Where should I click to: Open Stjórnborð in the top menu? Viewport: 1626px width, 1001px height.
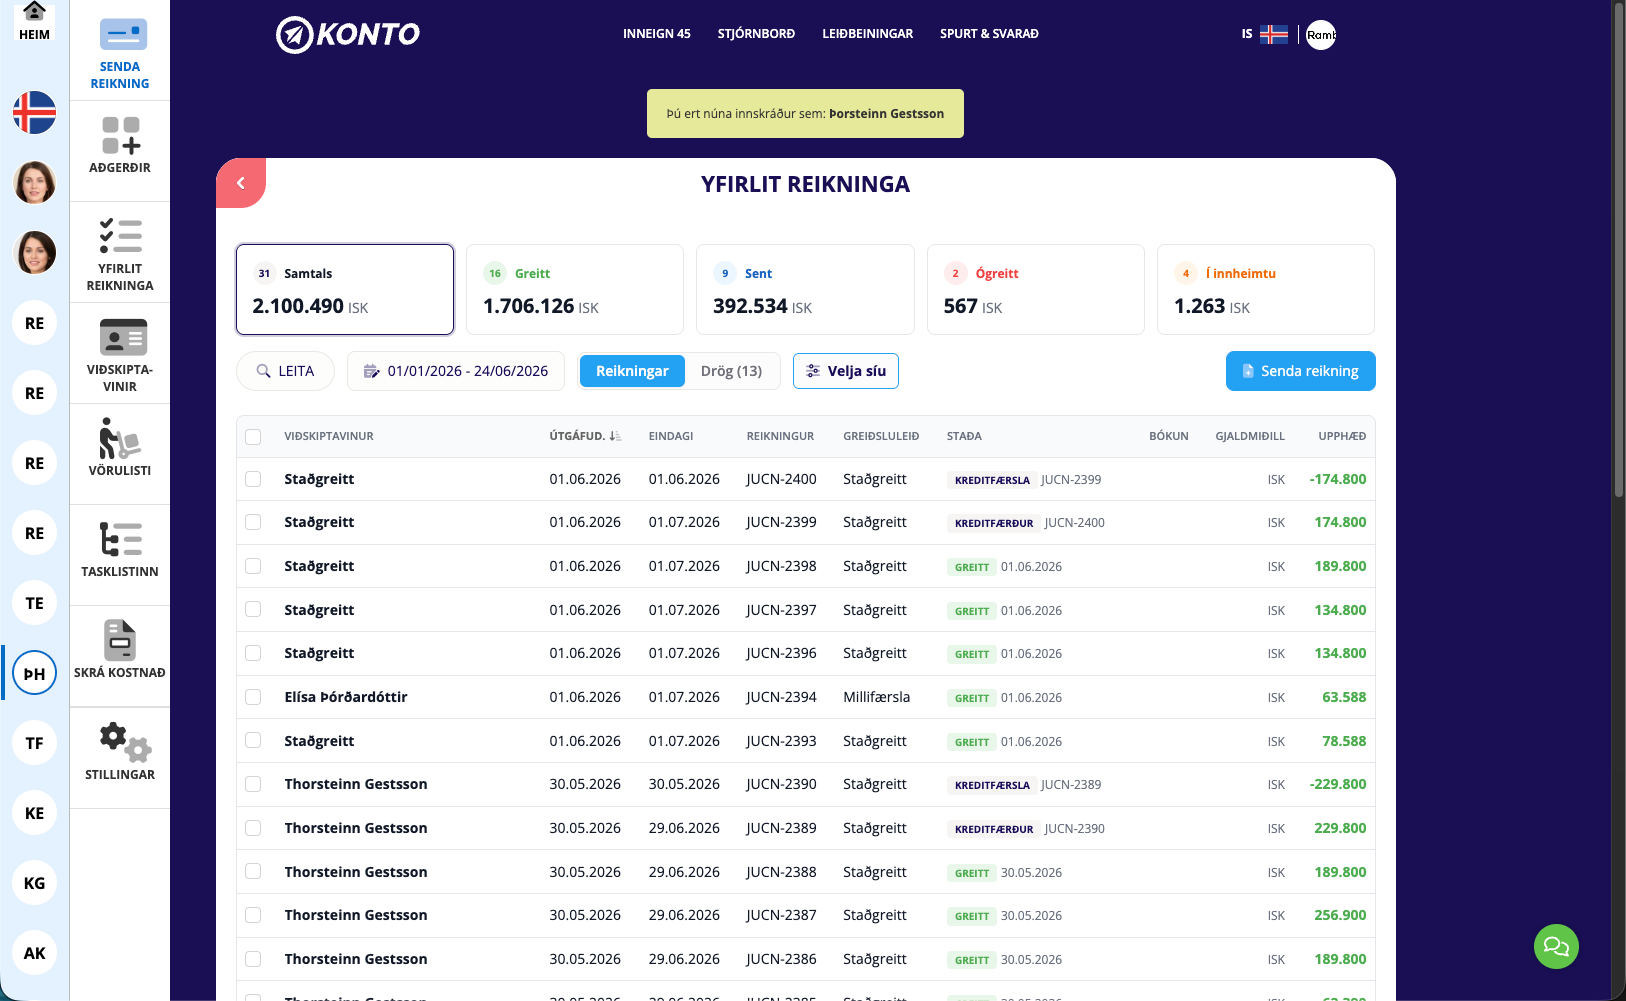756,34
